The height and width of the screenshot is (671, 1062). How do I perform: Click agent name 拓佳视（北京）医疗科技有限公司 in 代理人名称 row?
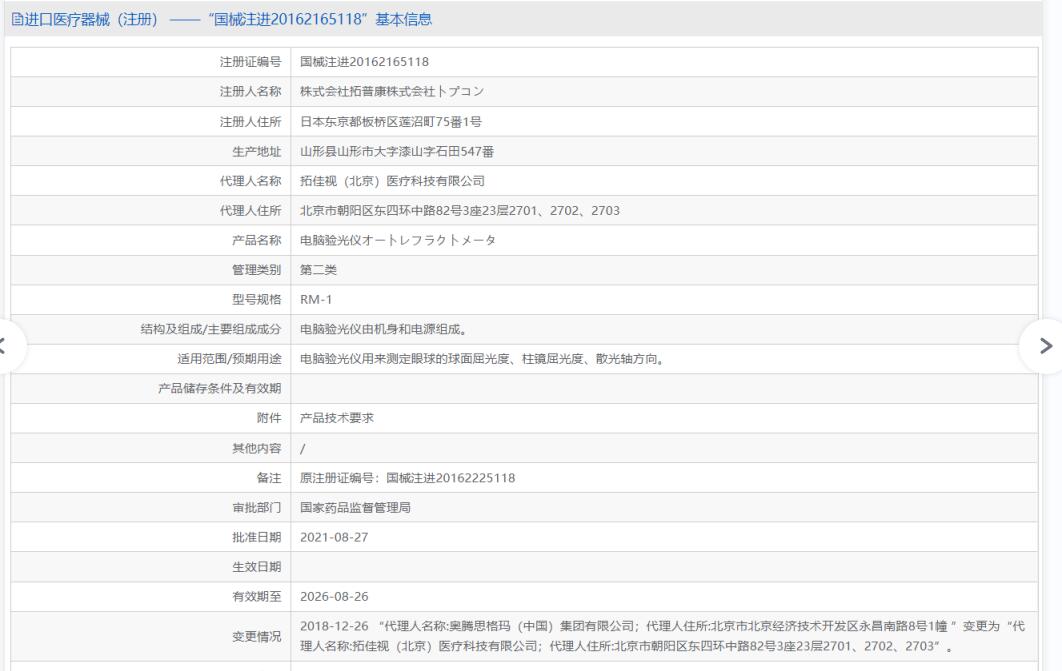(x=392, y=181)
